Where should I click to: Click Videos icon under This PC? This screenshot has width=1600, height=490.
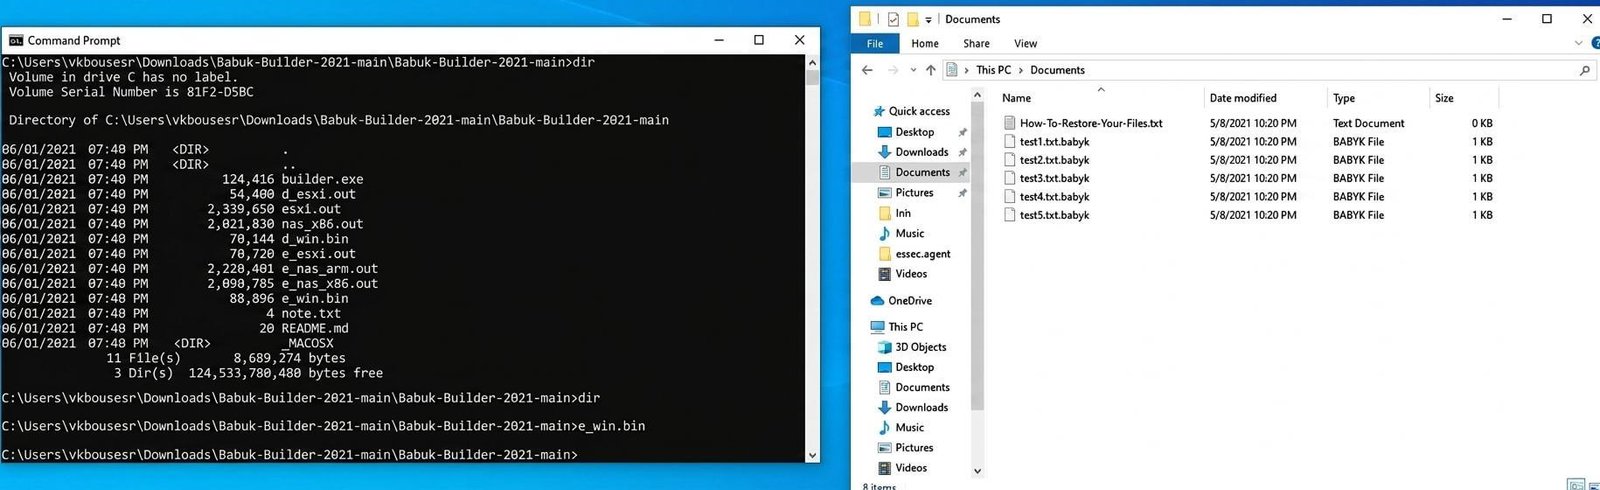[884, 468]
